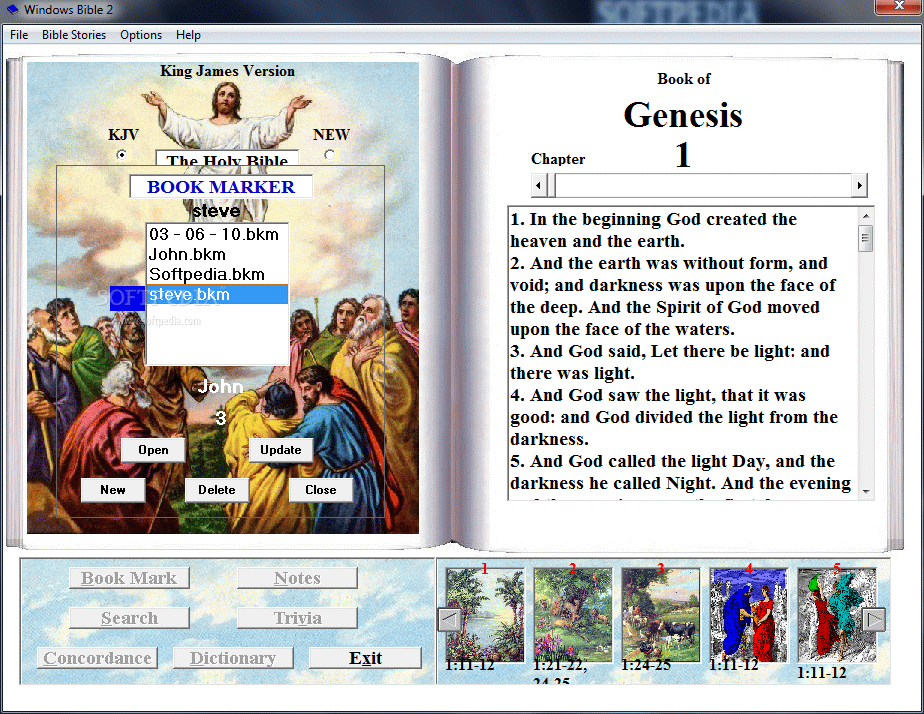924x714 pixels.
Task: Open picture thumbnail number 1
Action: [485, 614]
